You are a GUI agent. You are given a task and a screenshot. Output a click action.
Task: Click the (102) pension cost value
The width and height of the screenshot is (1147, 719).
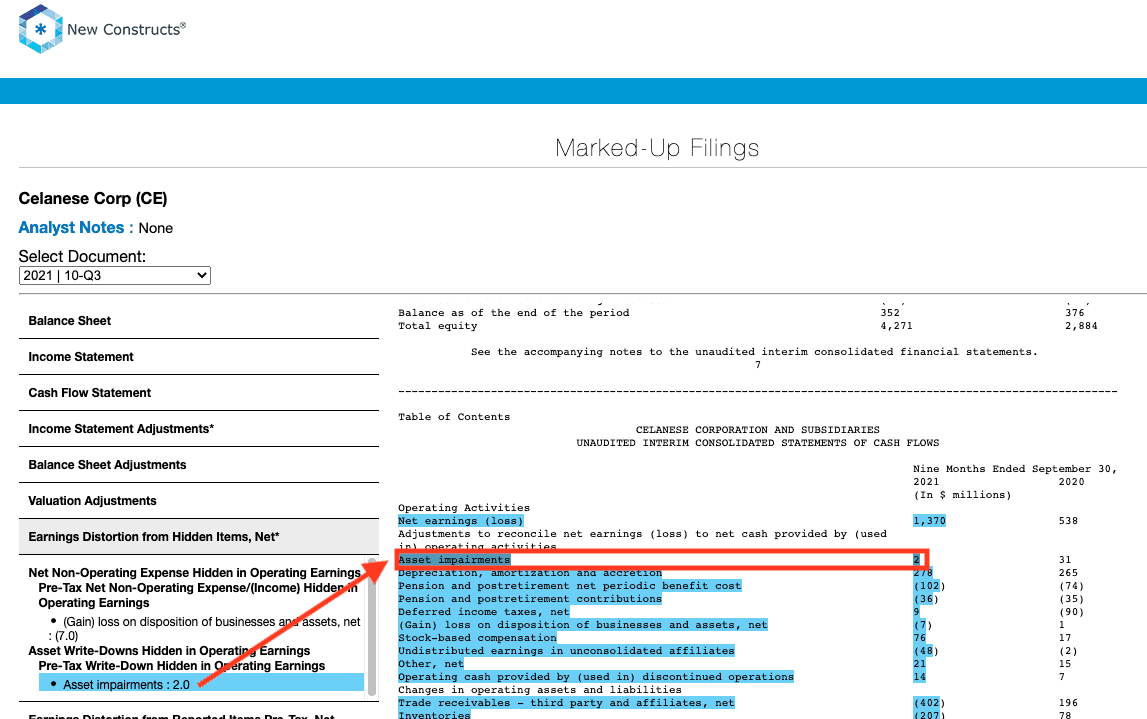tap(929, 586)
